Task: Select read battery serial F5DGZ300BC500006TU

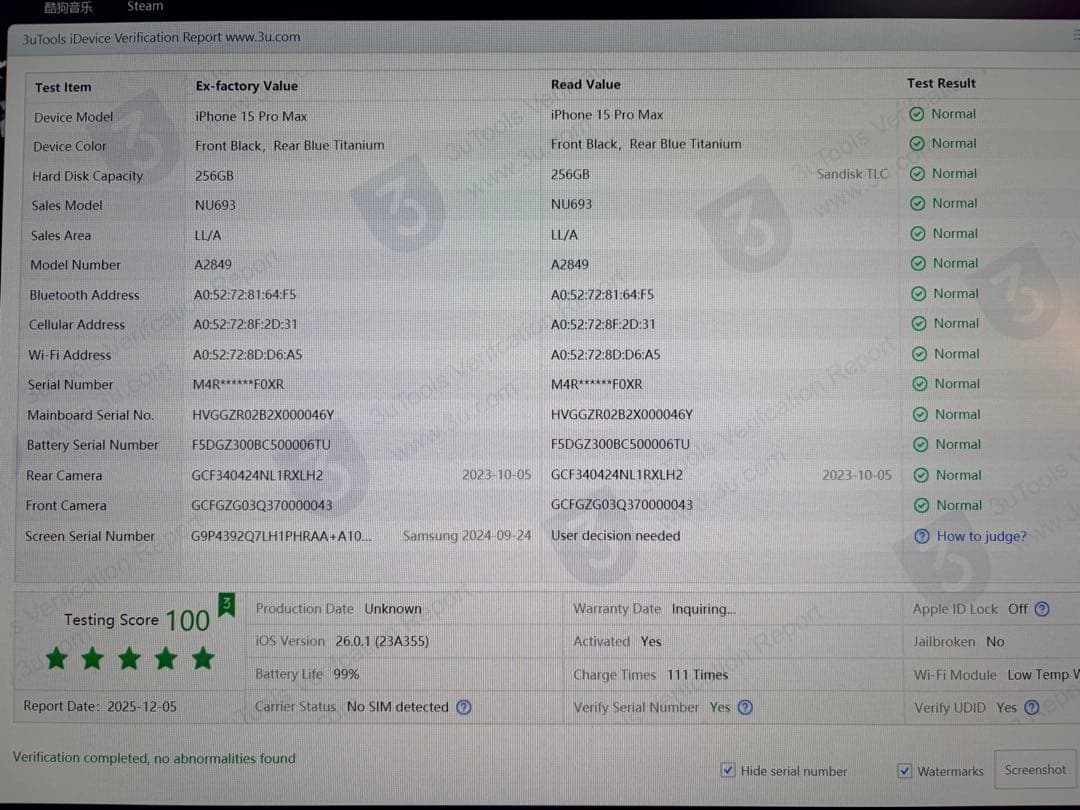Action: (620, 444)
